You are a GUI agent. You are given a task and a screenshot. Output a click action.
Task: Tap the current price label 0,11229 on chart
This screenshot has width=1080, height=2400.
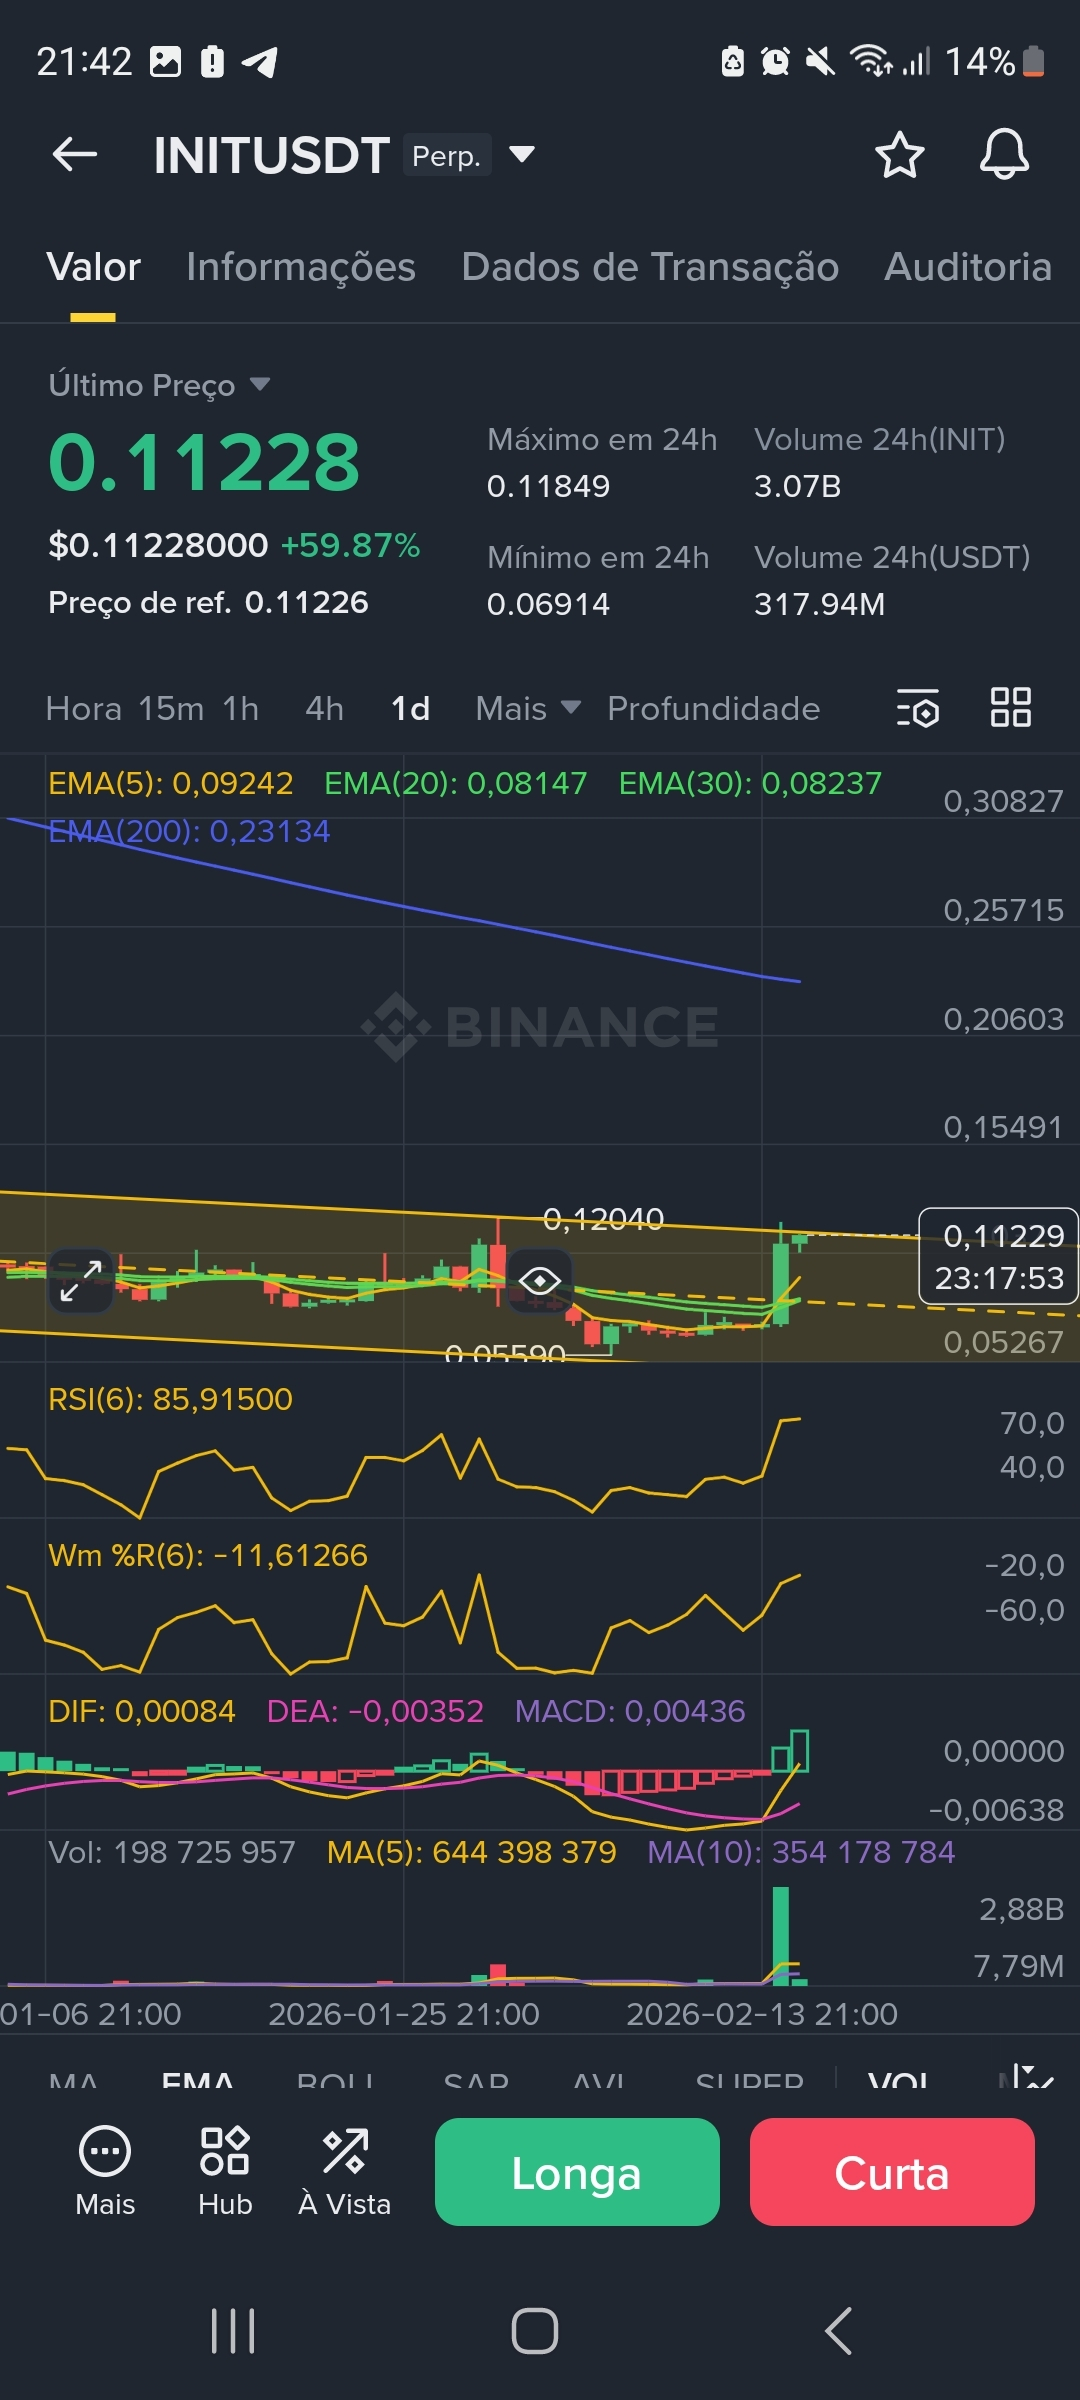coord(998,1256)
